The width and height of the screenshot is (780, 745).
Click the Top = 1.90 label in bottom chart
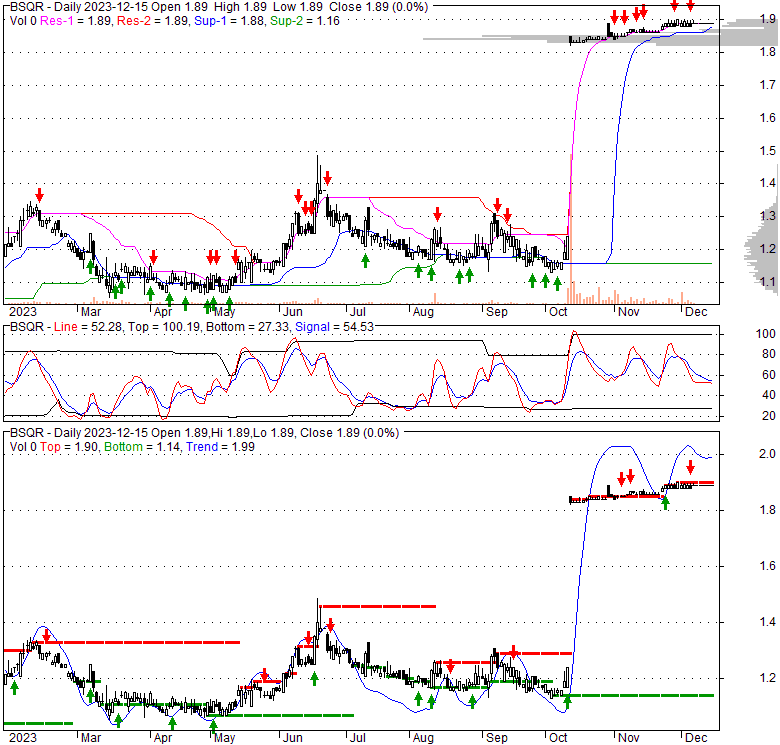point(70,447)
